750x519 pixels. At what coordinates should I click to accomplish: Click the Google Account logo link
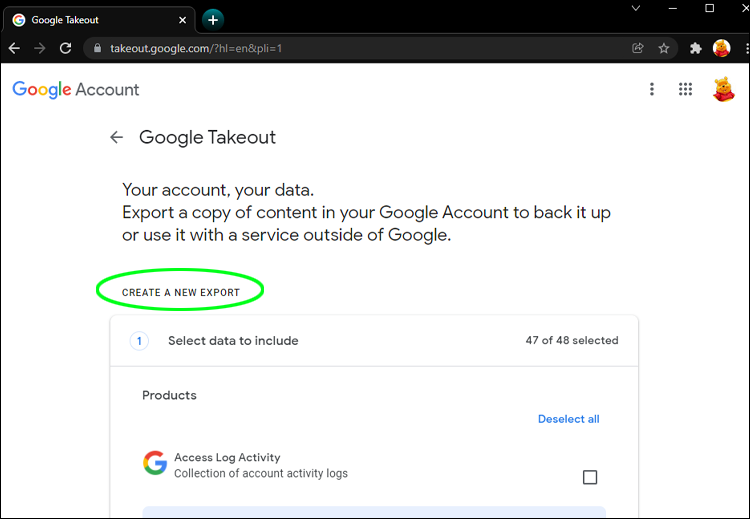pyautogui.click(x=76, y=89)
